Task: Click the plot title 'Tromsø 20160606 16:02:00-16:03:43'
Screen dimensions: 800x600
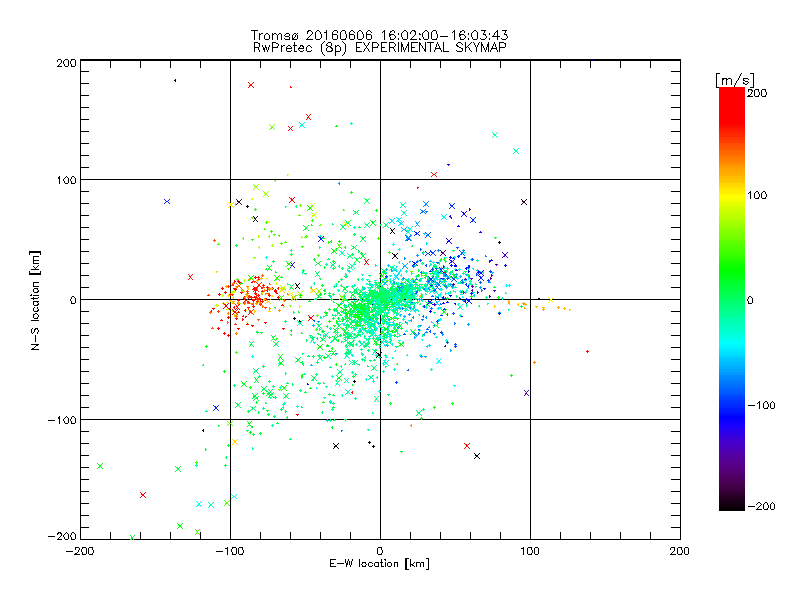Action: (379, 35)
